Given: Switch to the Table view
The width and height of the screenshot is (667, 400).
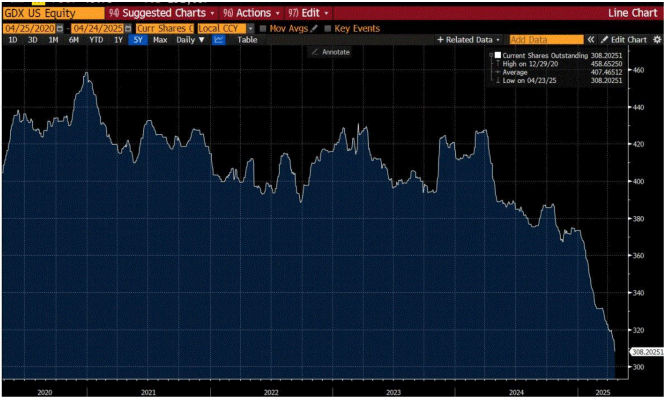Looking at the screenshot, I should [x=247, y=40].
